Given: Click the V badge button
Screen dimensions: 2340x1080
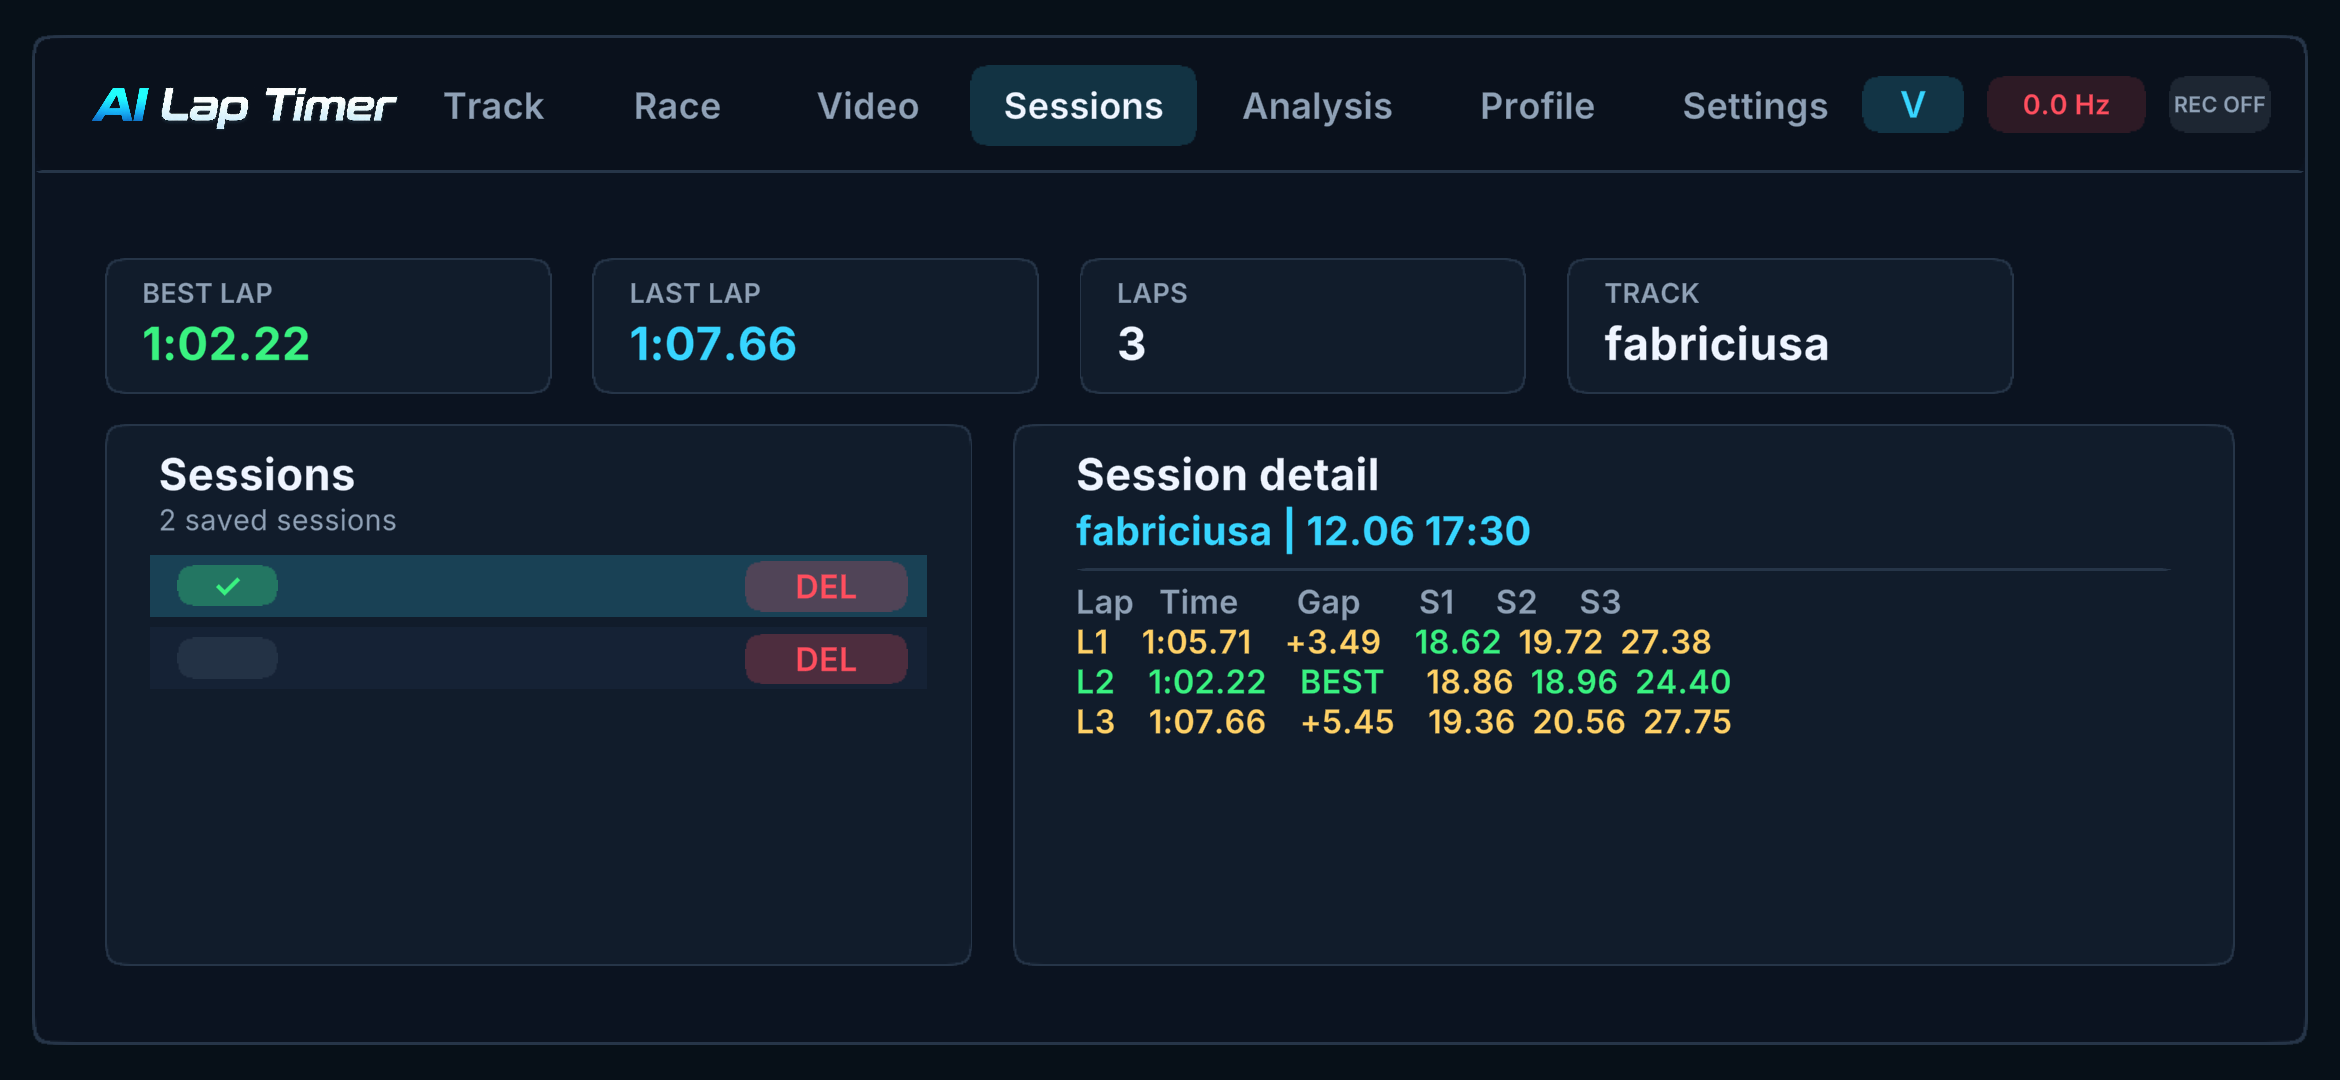Looking at the screenshot, I should (x=1912, y=104).
